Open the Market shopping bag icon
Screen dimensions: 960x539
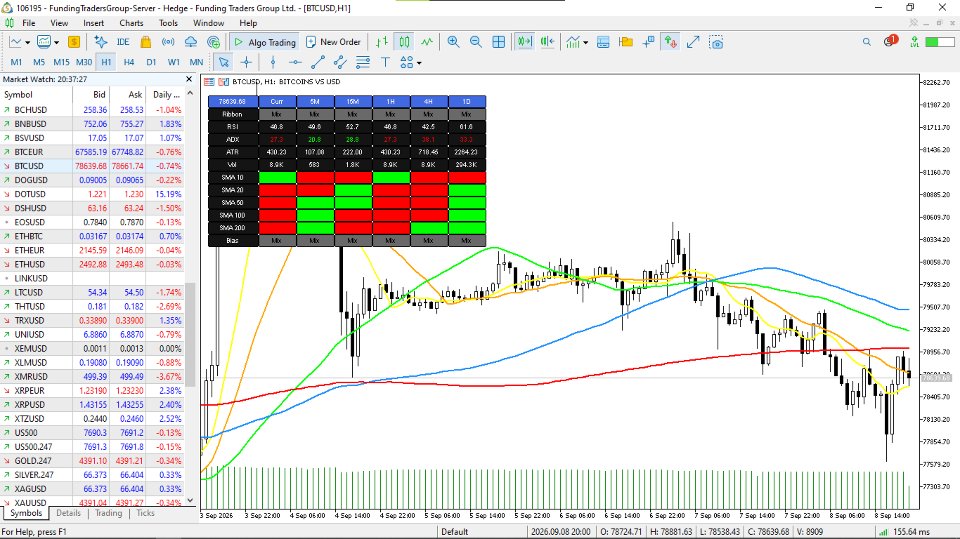(146, 42)
